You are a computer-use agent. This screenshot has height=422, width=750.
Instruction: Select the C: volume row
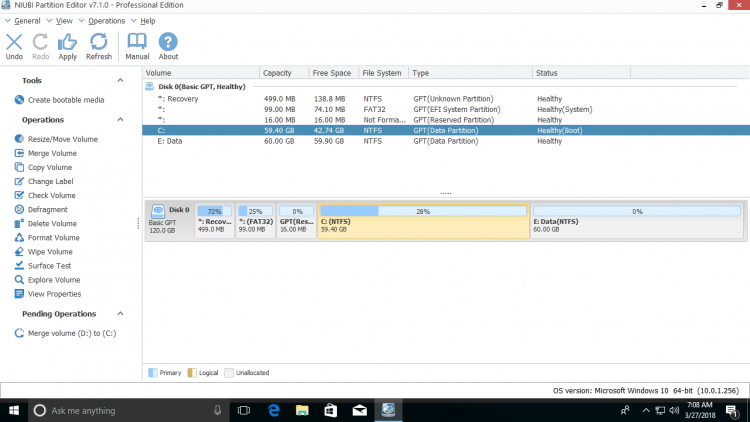[x=446, y=131]
